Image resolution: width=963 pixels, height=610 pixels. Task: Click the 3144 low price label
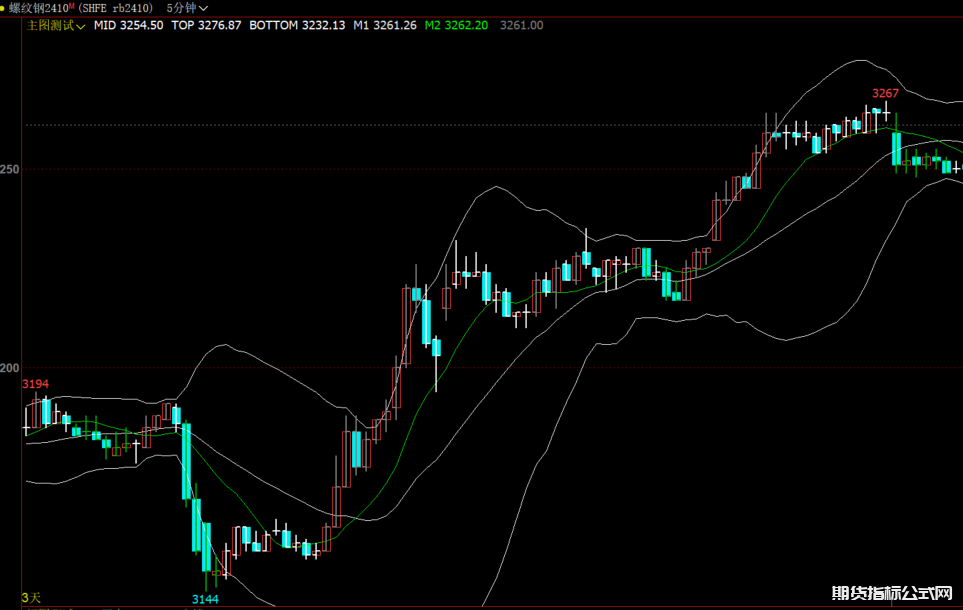coord(205,599)
